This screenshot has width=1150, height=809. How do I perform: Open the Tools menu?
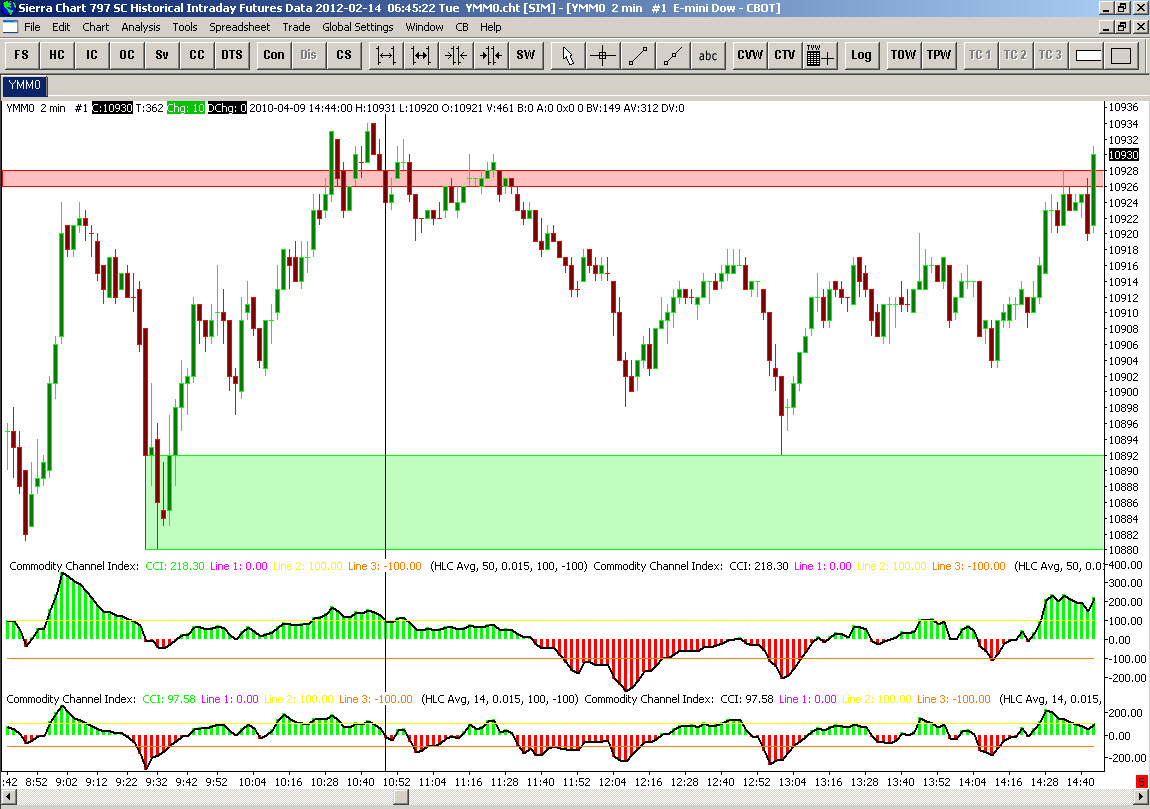(x=185, y=27)
